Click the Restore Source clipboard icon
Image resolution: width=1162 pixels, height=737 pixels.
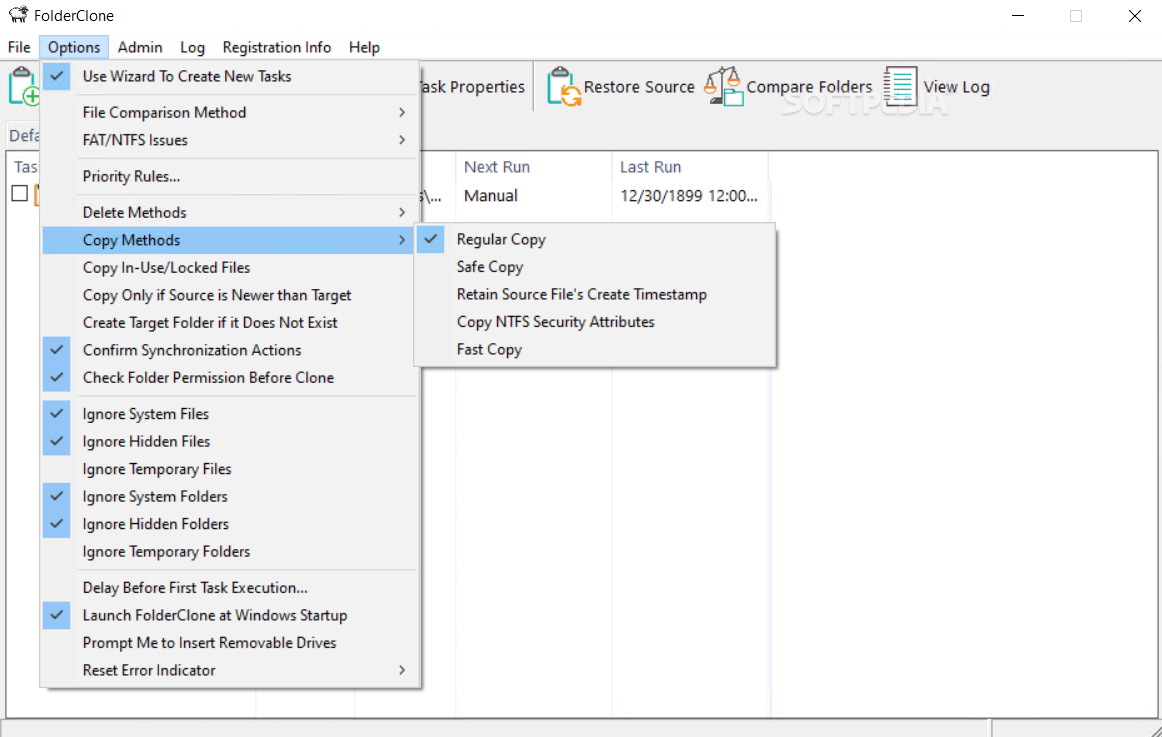pos(563,87)
